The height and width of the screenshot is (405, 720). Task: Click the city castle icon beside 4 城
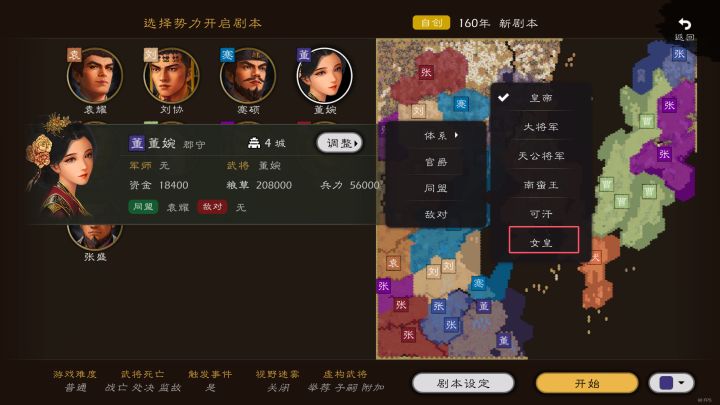[254, 143]
